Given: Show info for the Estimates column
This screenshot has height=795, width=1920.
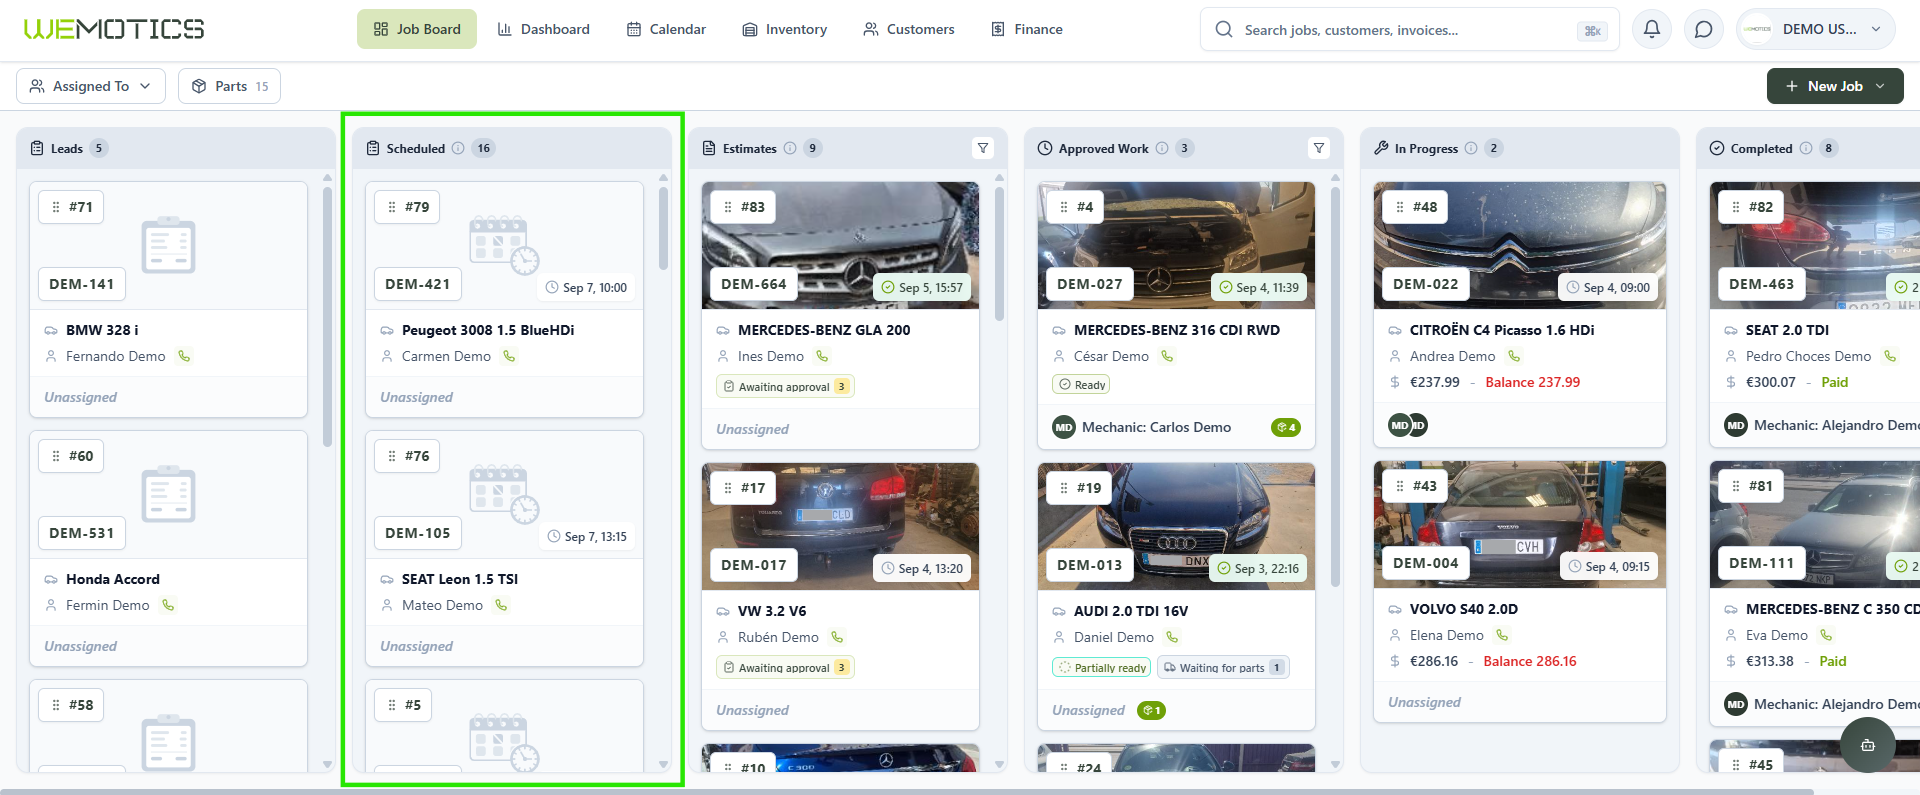Looking at the screenshot, I should (790, 148).
